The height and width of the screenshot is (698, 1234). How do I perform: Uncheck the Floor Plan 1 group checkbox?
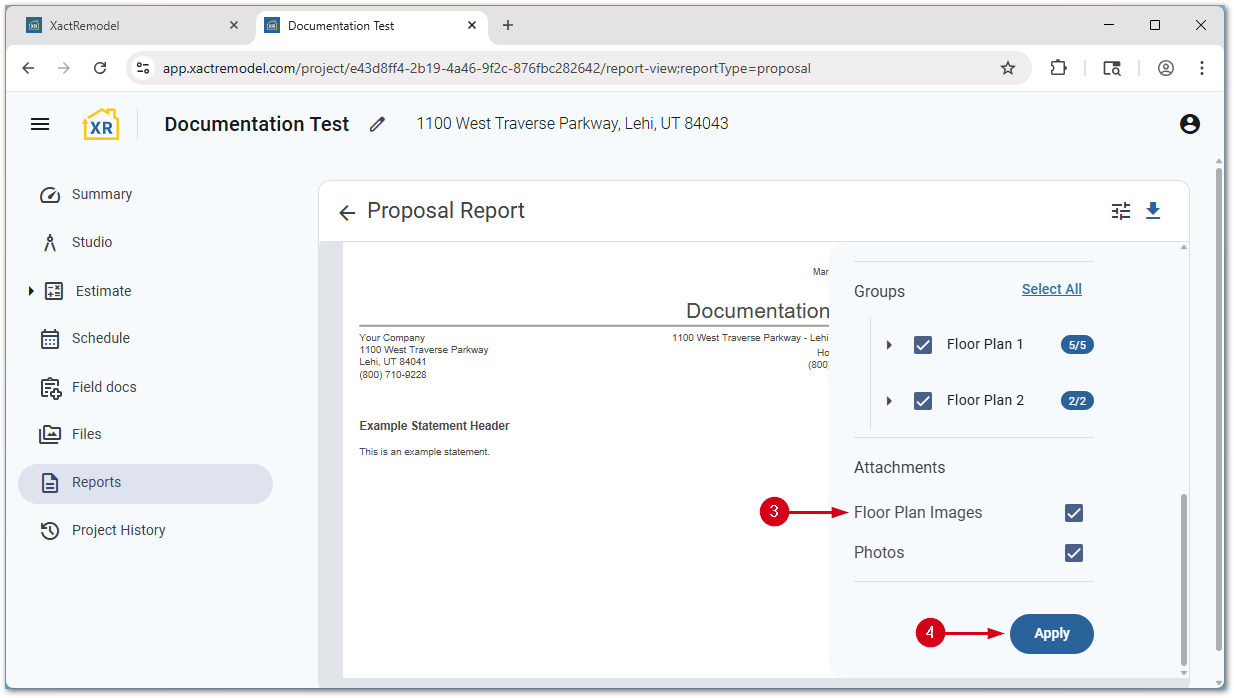click(x=923, y=345)
